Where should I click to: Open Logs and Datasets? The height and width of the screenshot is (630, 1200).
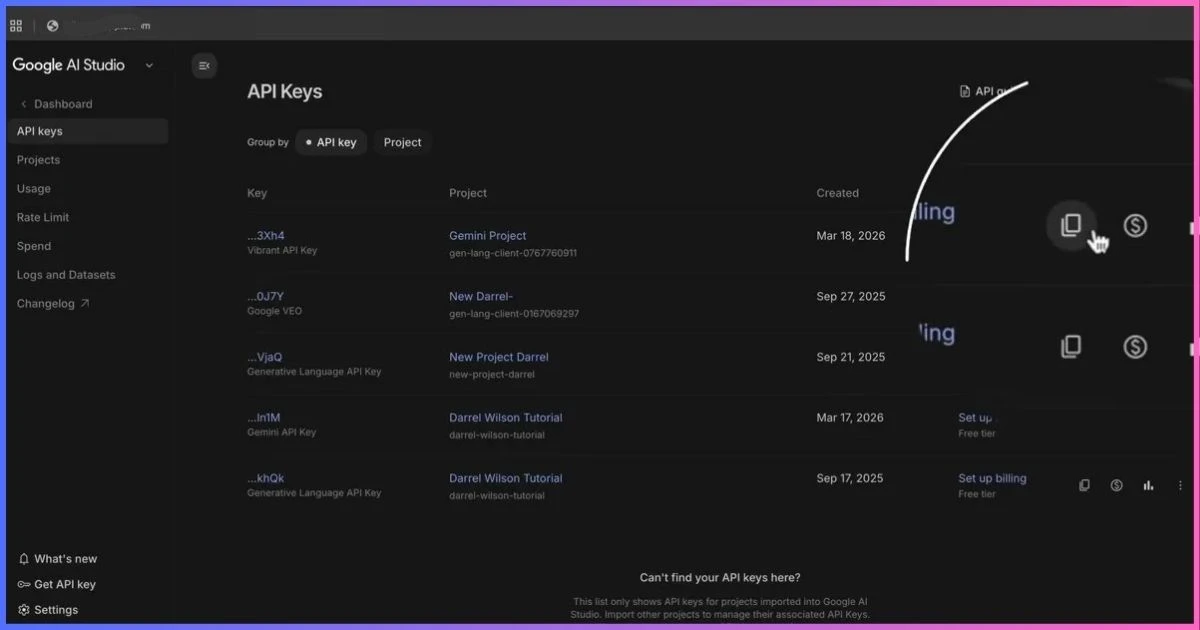[66, 275]
